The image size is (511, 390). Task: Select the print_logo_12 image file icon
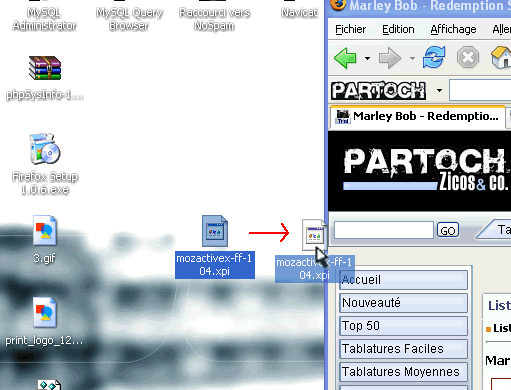point(45,313)
